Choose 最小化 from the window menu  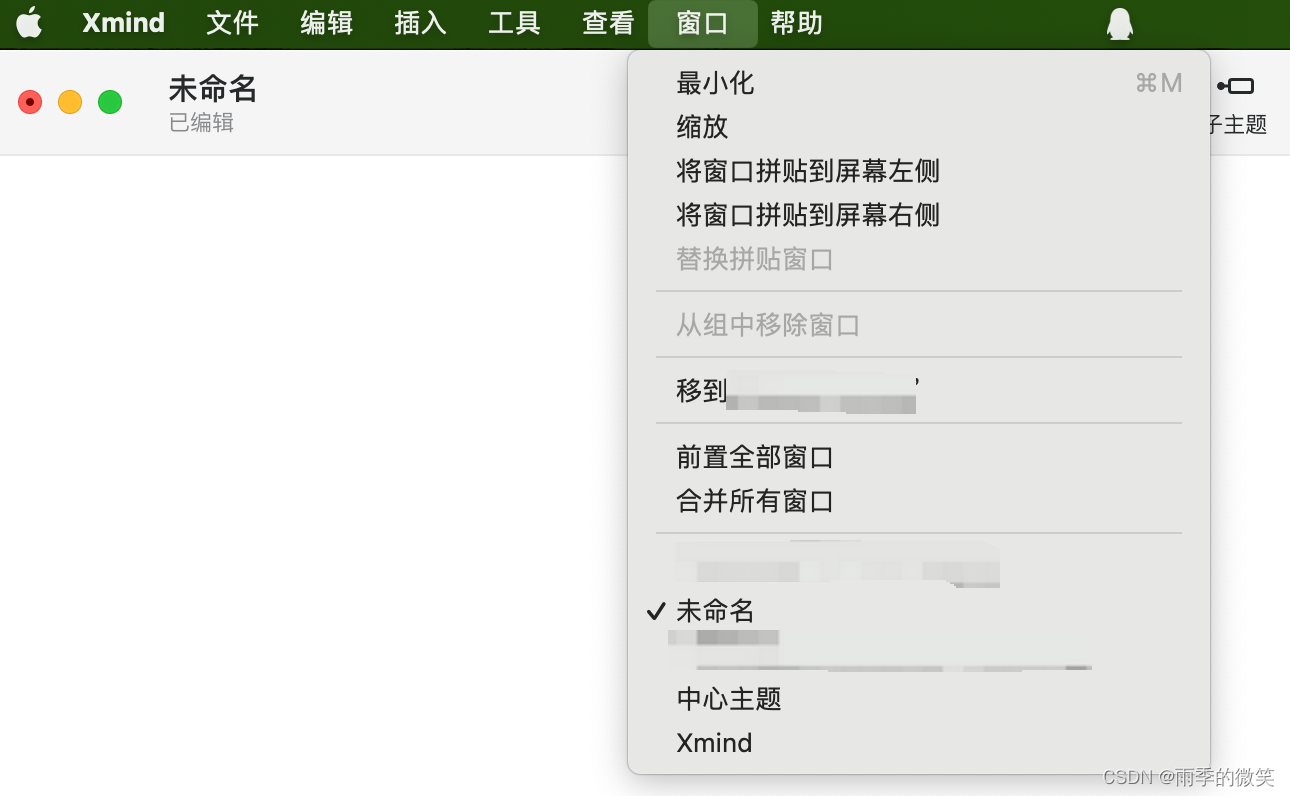point(919,83)
